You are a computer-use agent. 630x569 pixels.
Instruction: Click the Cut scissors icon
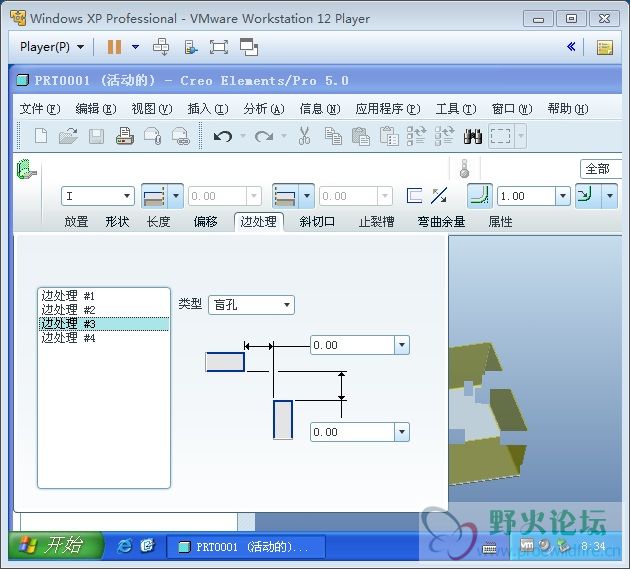305,135
